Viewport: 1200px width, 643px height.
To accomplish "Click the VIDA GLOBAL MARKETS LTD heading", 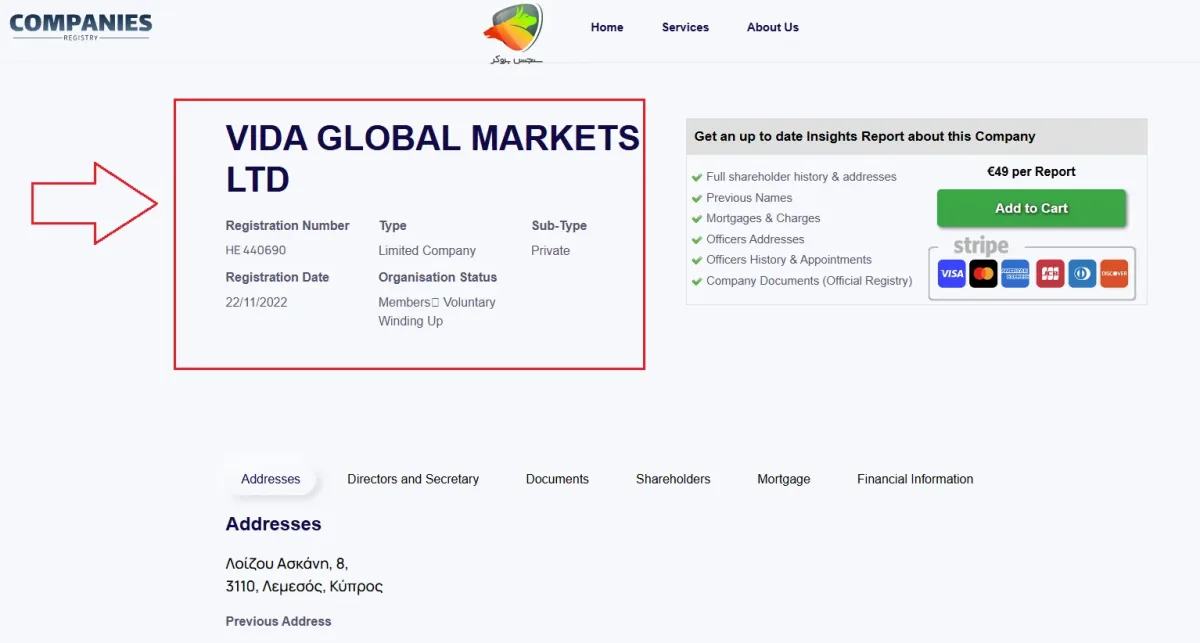I will 432,158.
